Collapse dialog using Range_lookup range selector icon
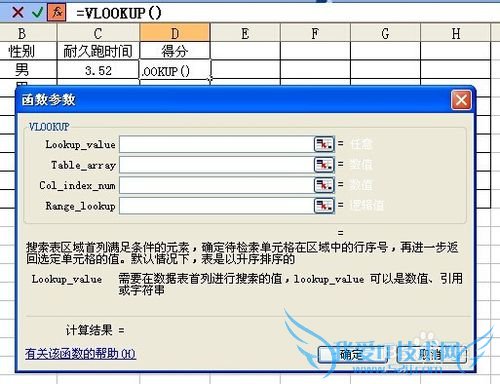This screenshot has height=384, width=500. (x=324, y=206)
